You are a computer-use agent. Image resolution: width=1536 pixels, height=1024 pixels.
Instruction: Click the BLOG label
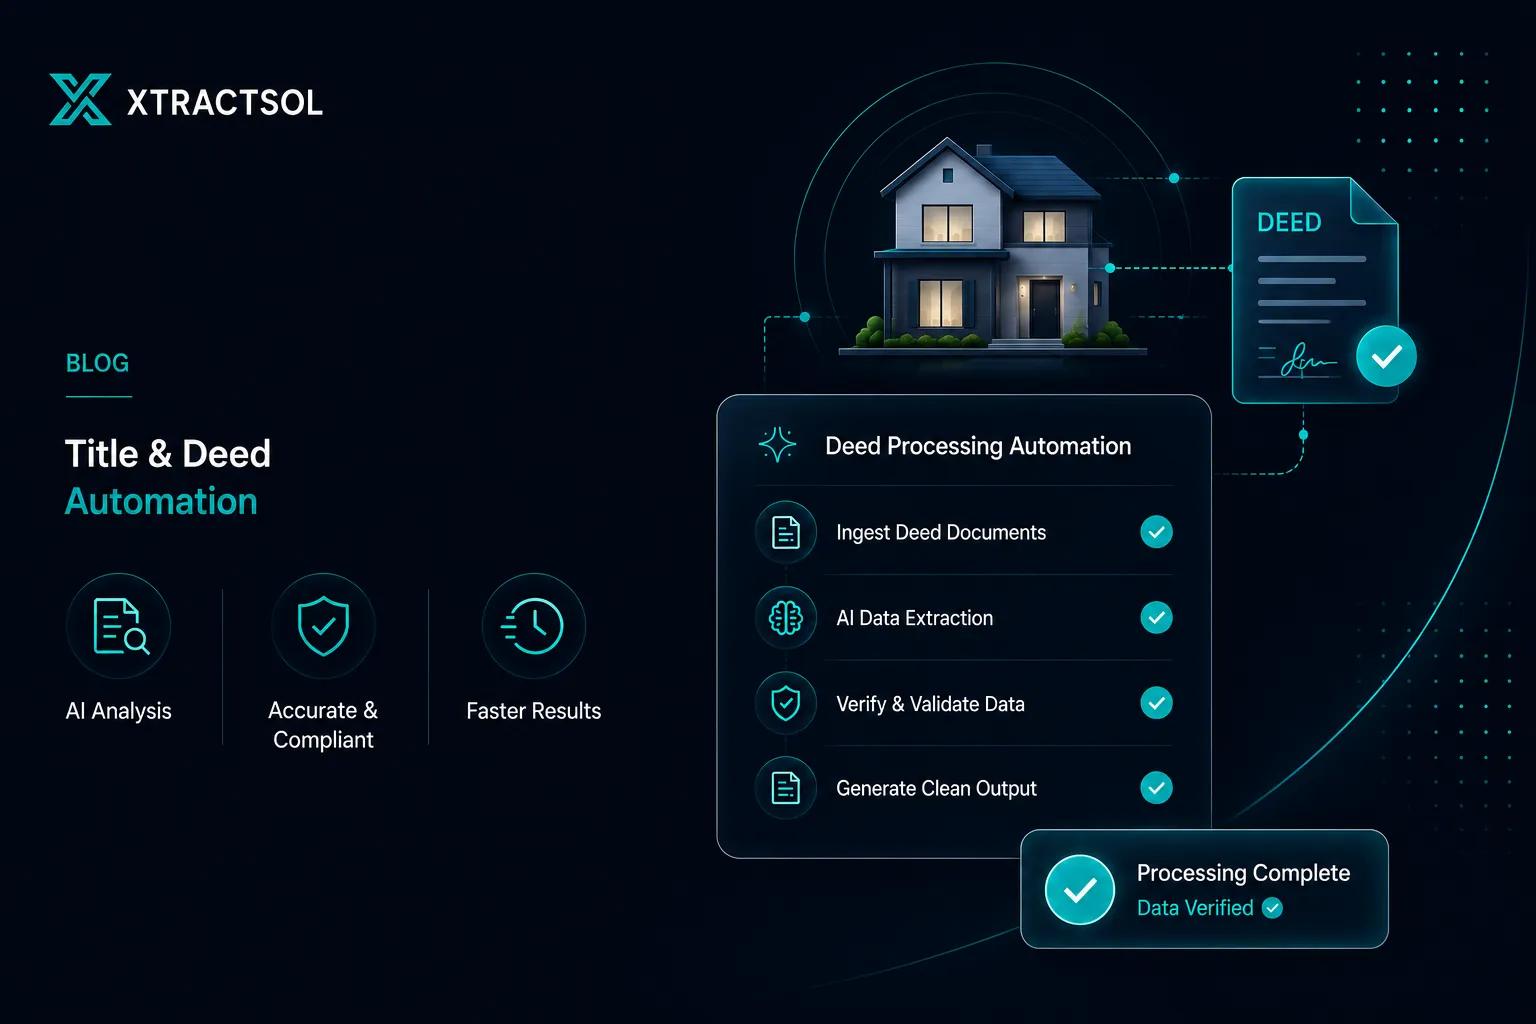tap(97, 363)
